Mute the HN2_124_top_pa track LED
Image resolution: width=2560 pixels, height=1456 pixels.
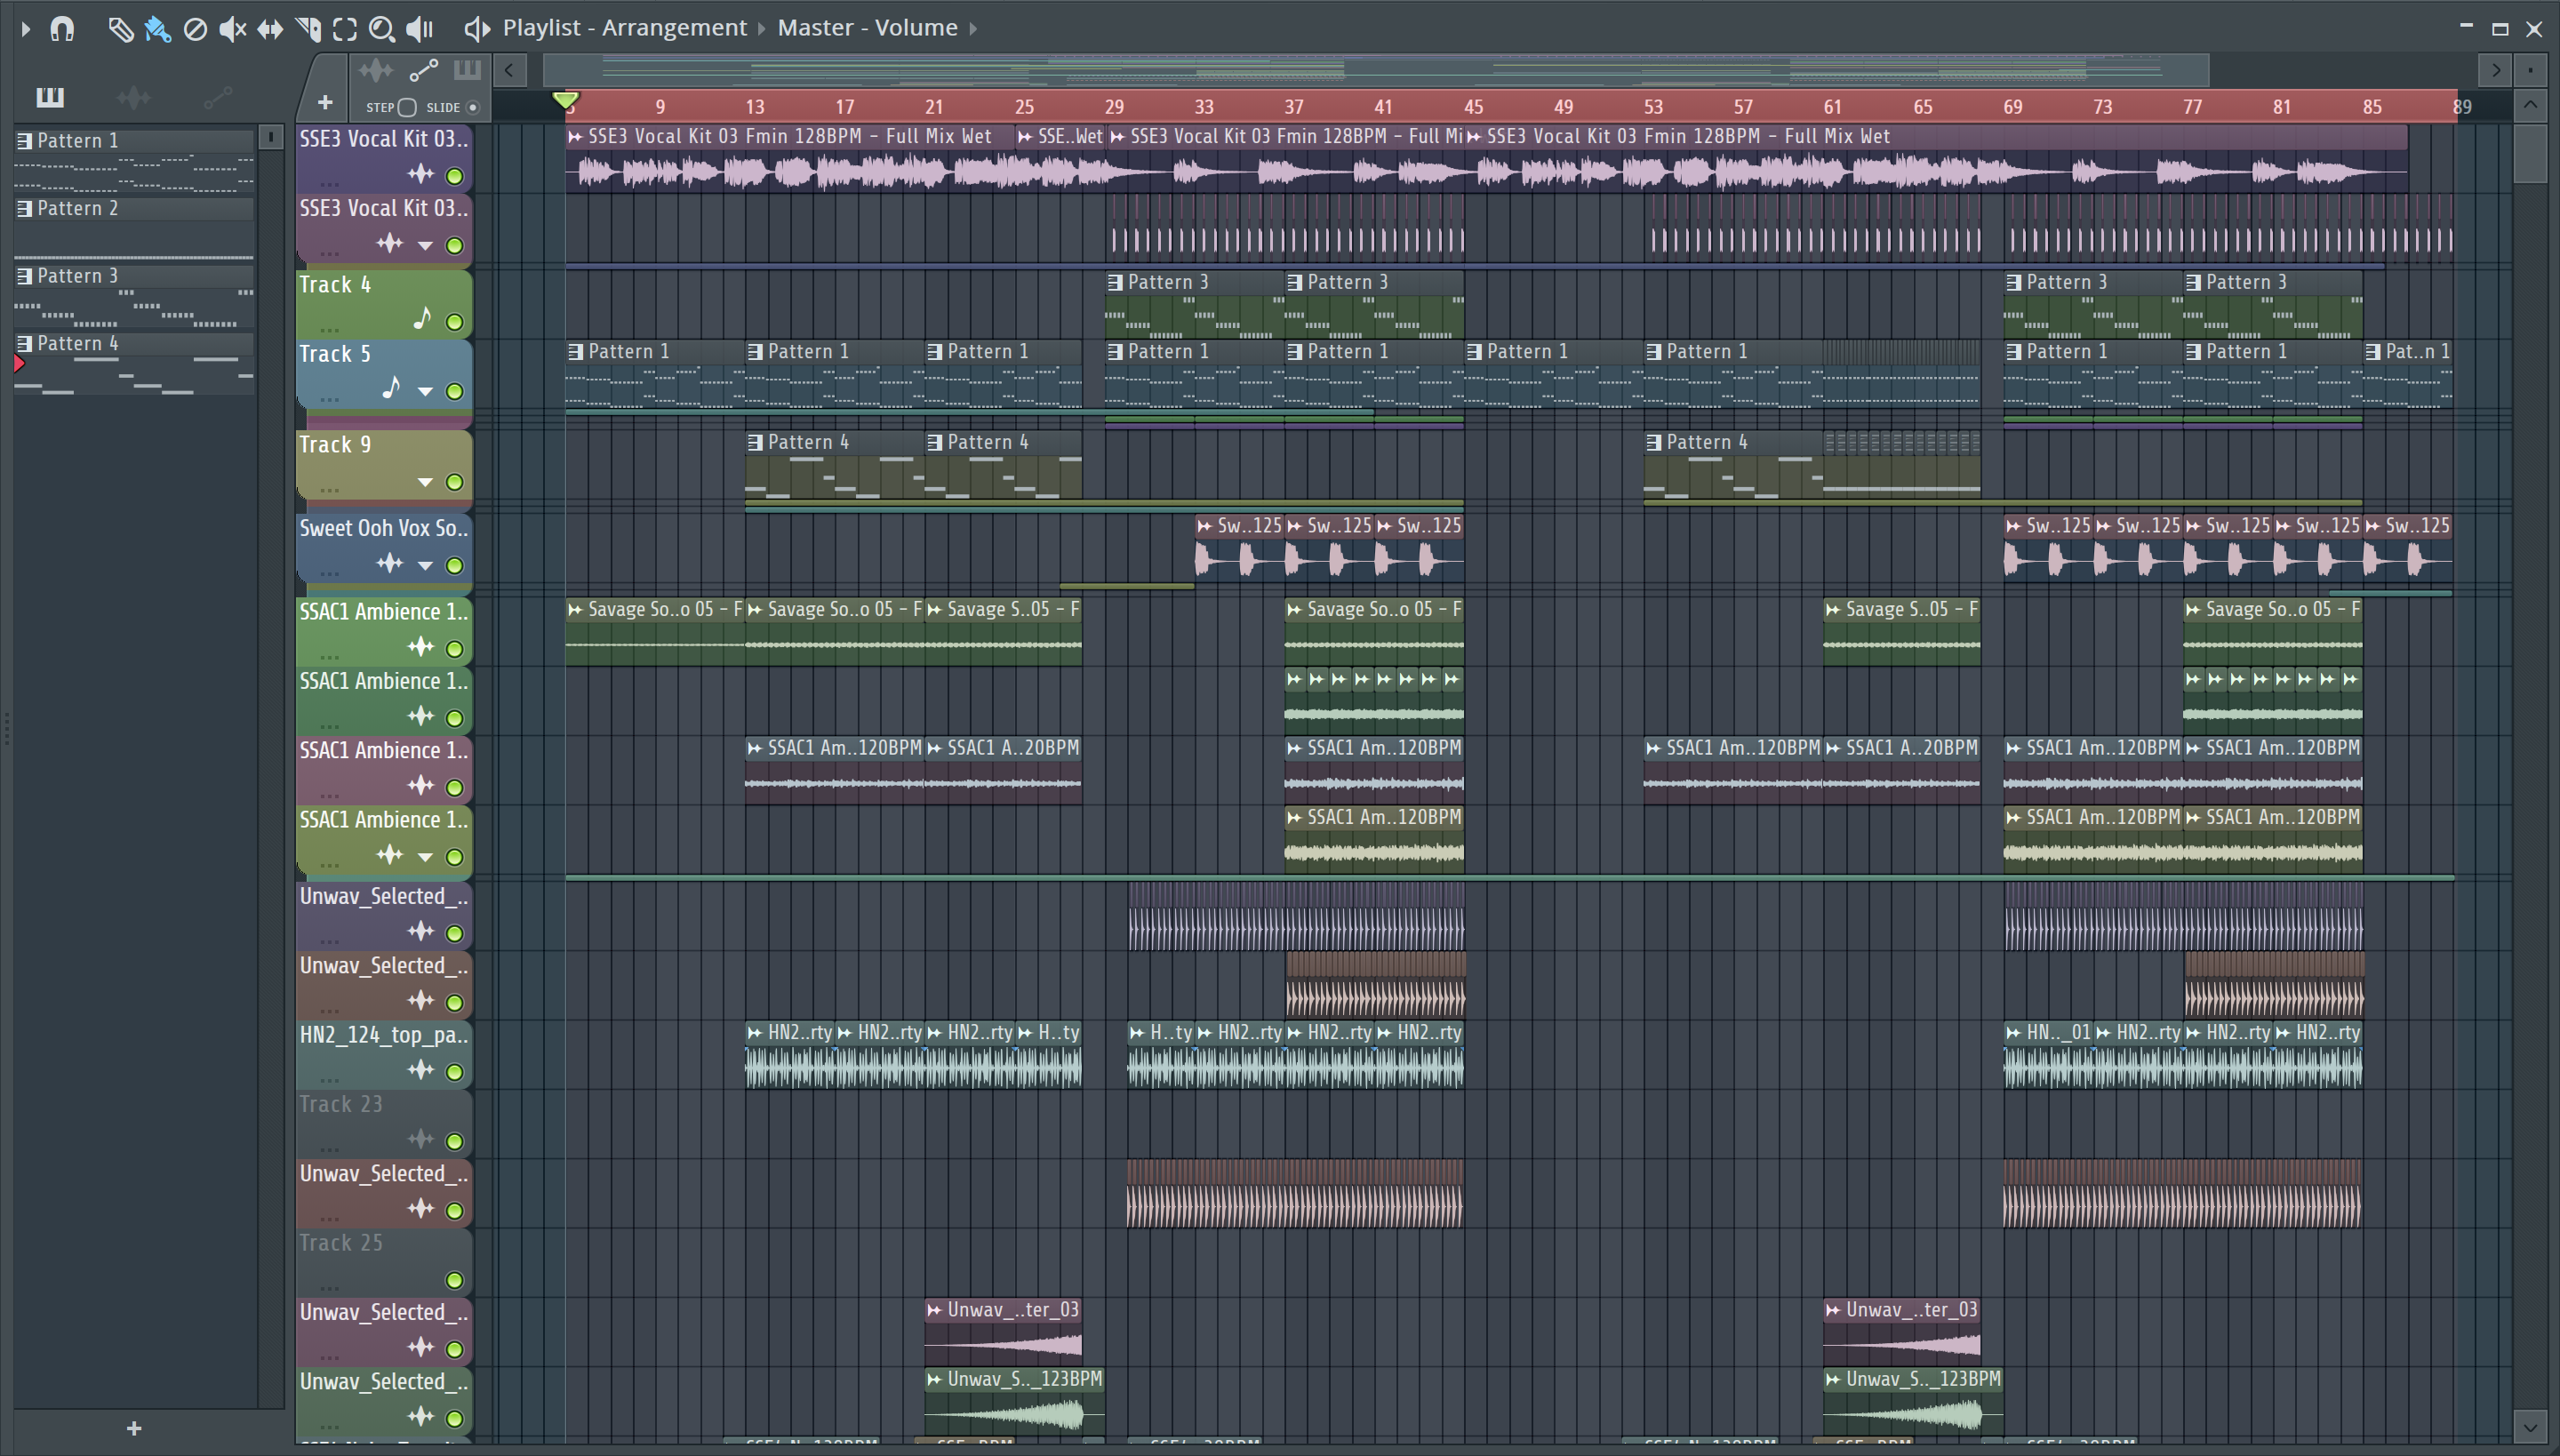coord(455,1072)
